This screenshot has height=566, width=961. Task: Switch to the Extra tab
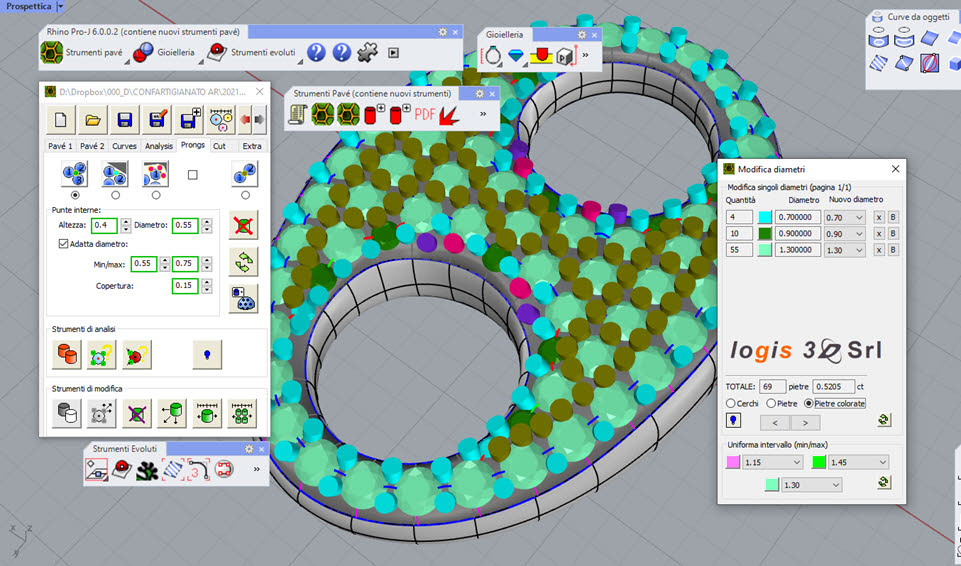(x=252, y=146)
